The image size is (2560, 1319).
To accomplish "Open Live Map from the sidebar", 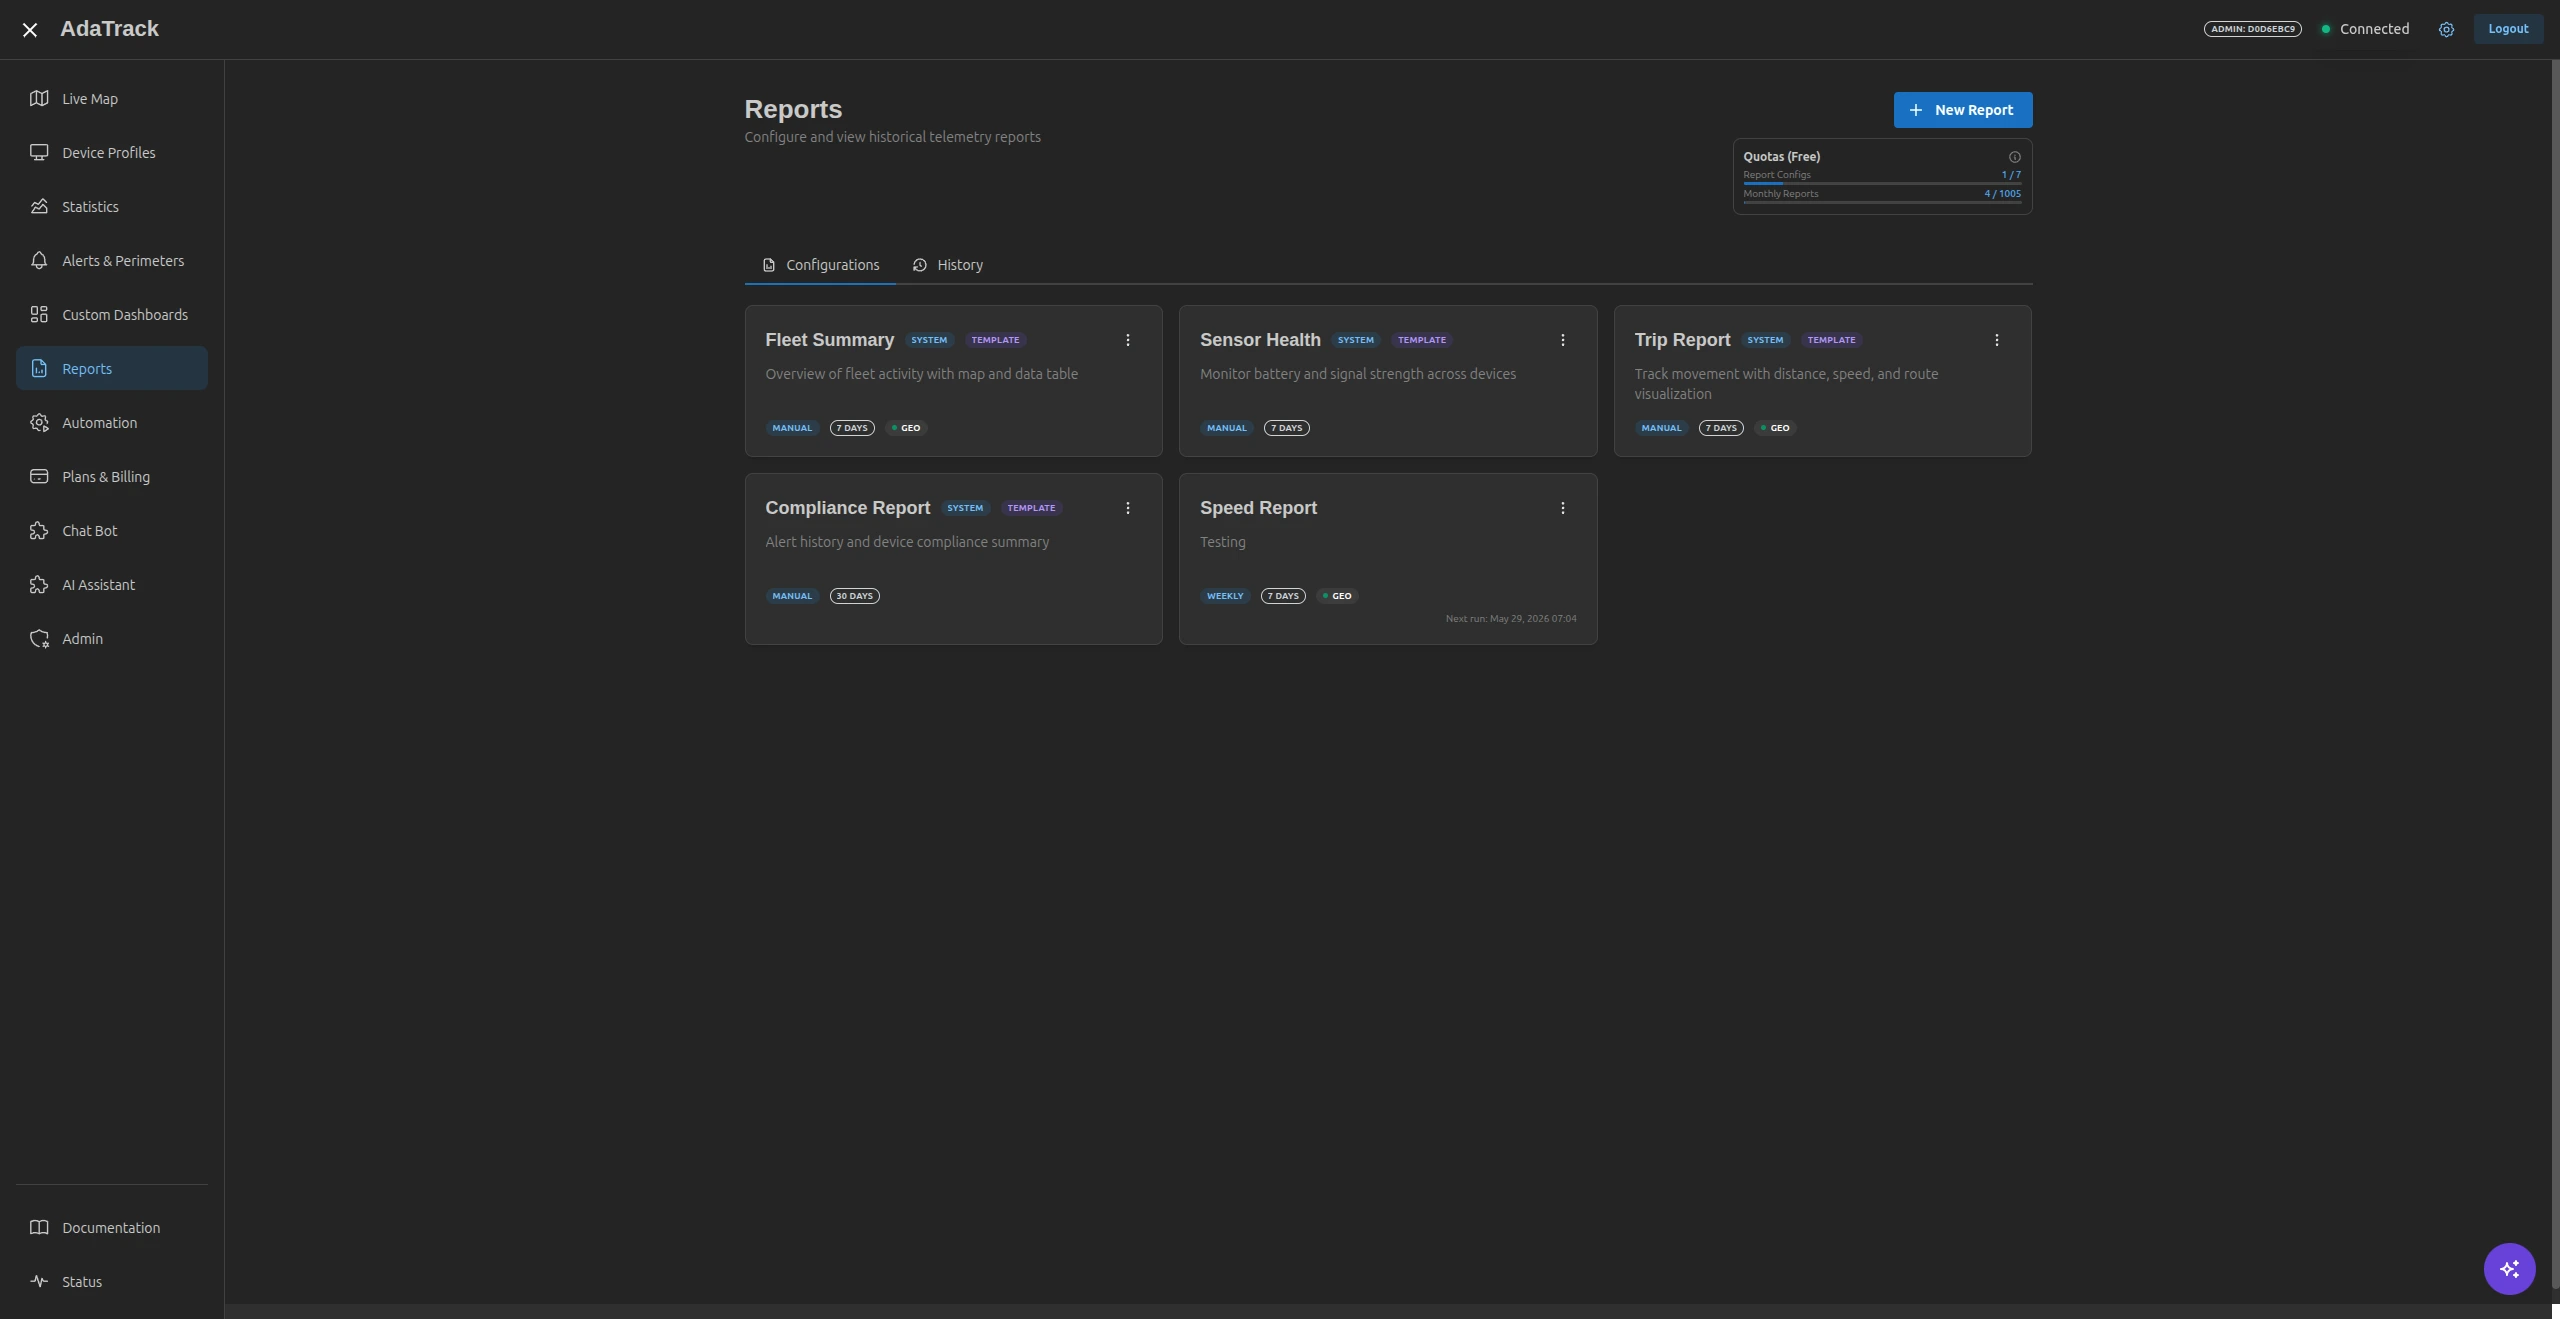I will coord(112,99).
